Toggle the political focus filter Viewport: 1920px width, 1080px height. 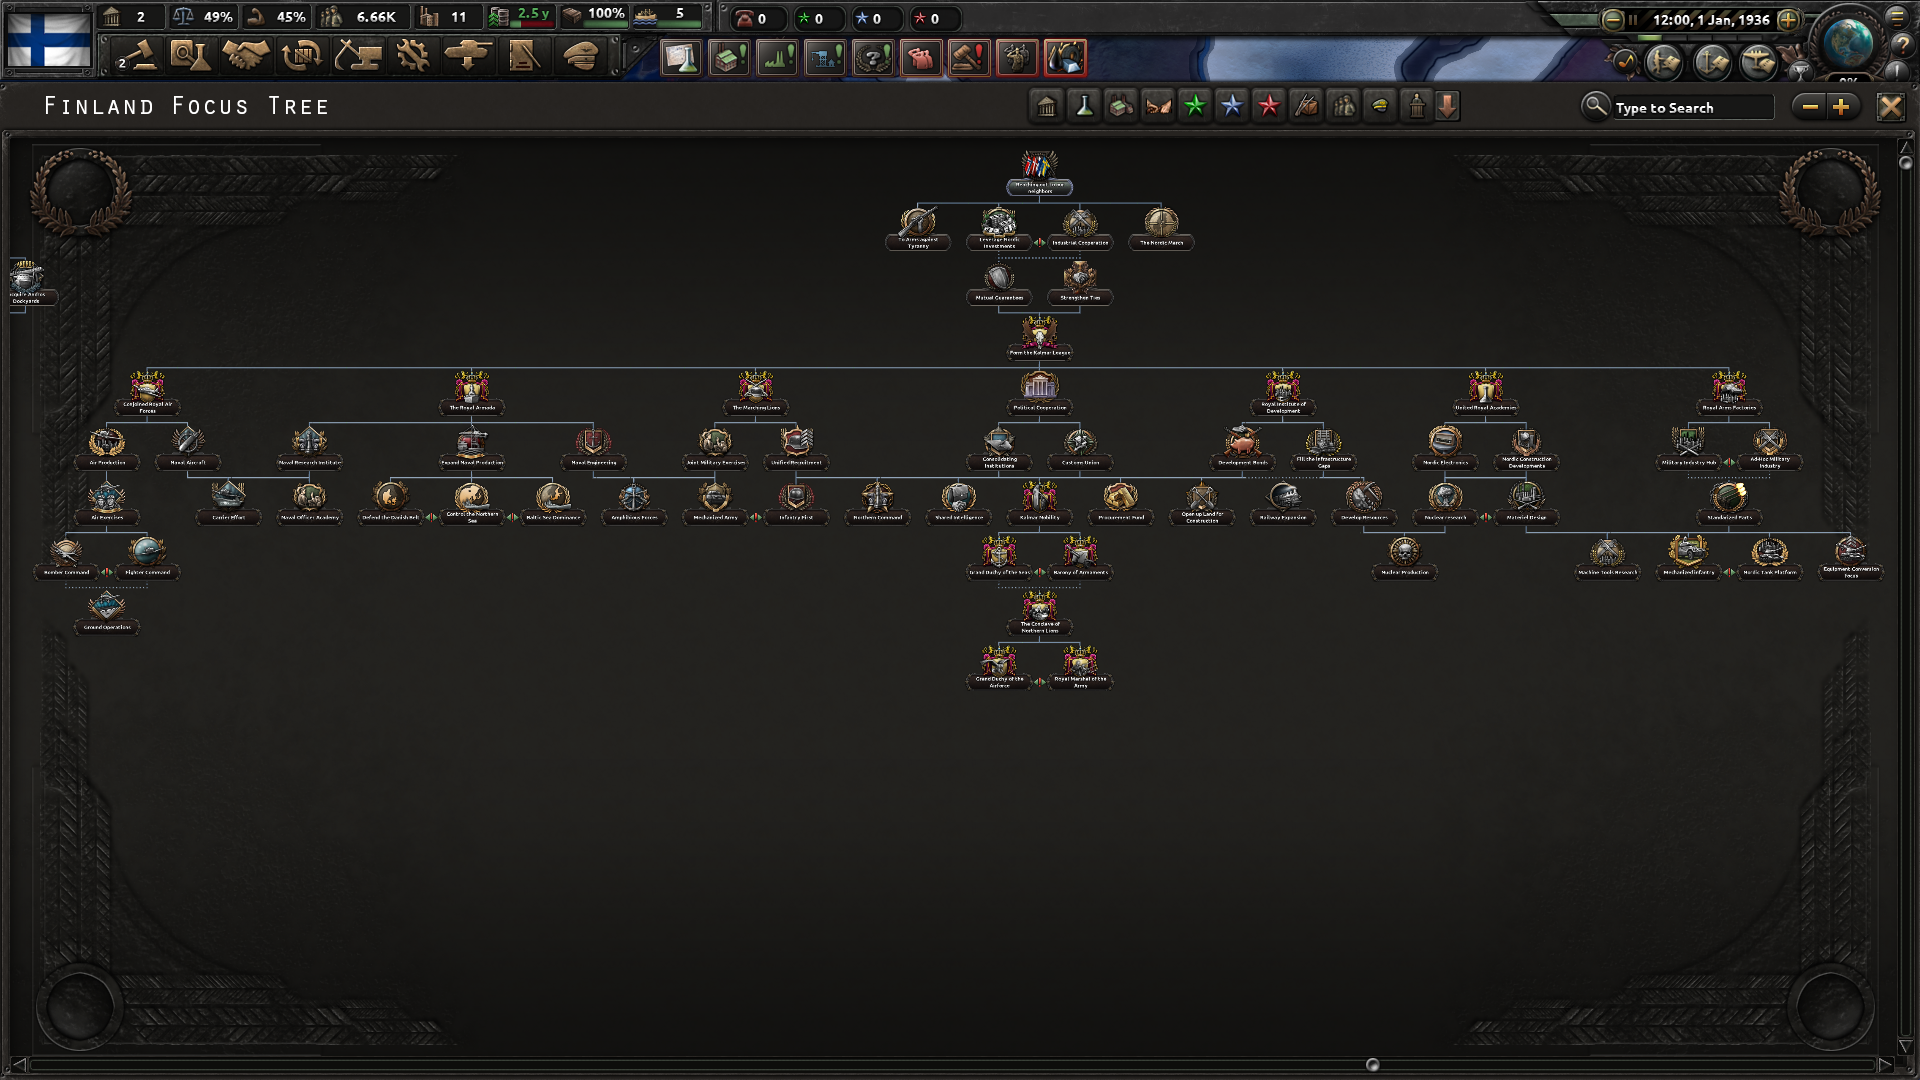pos(1047,106)
